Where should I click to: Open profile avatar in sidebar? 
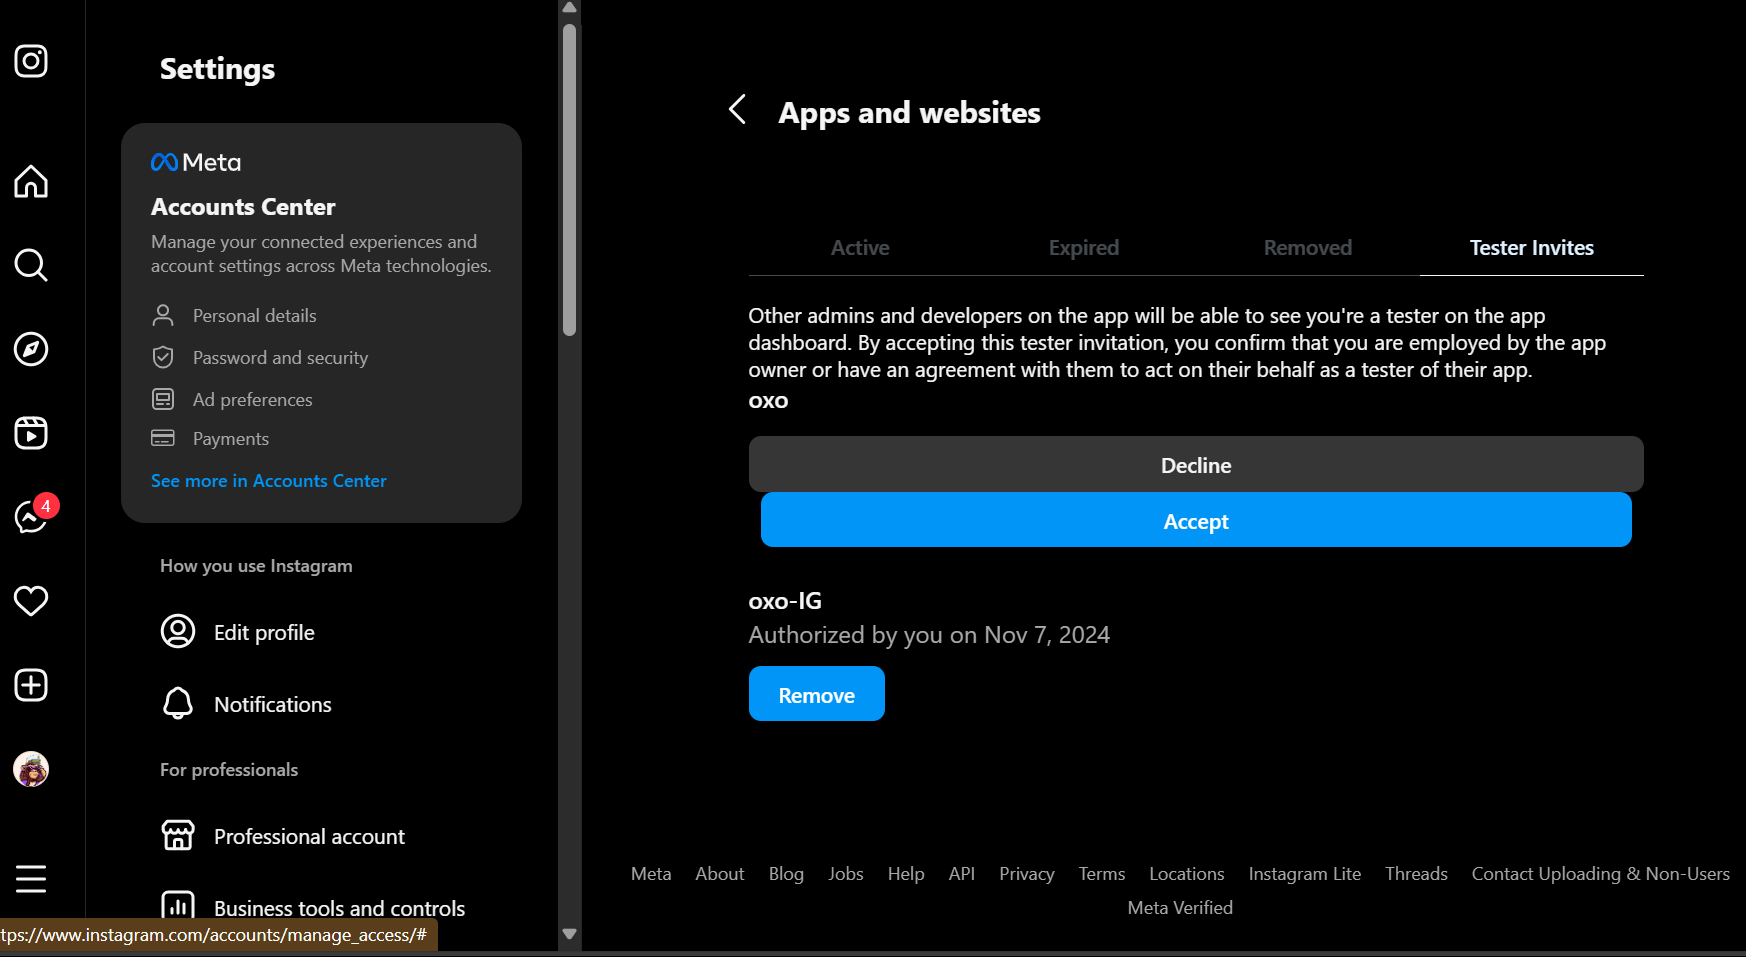[31, 769]
